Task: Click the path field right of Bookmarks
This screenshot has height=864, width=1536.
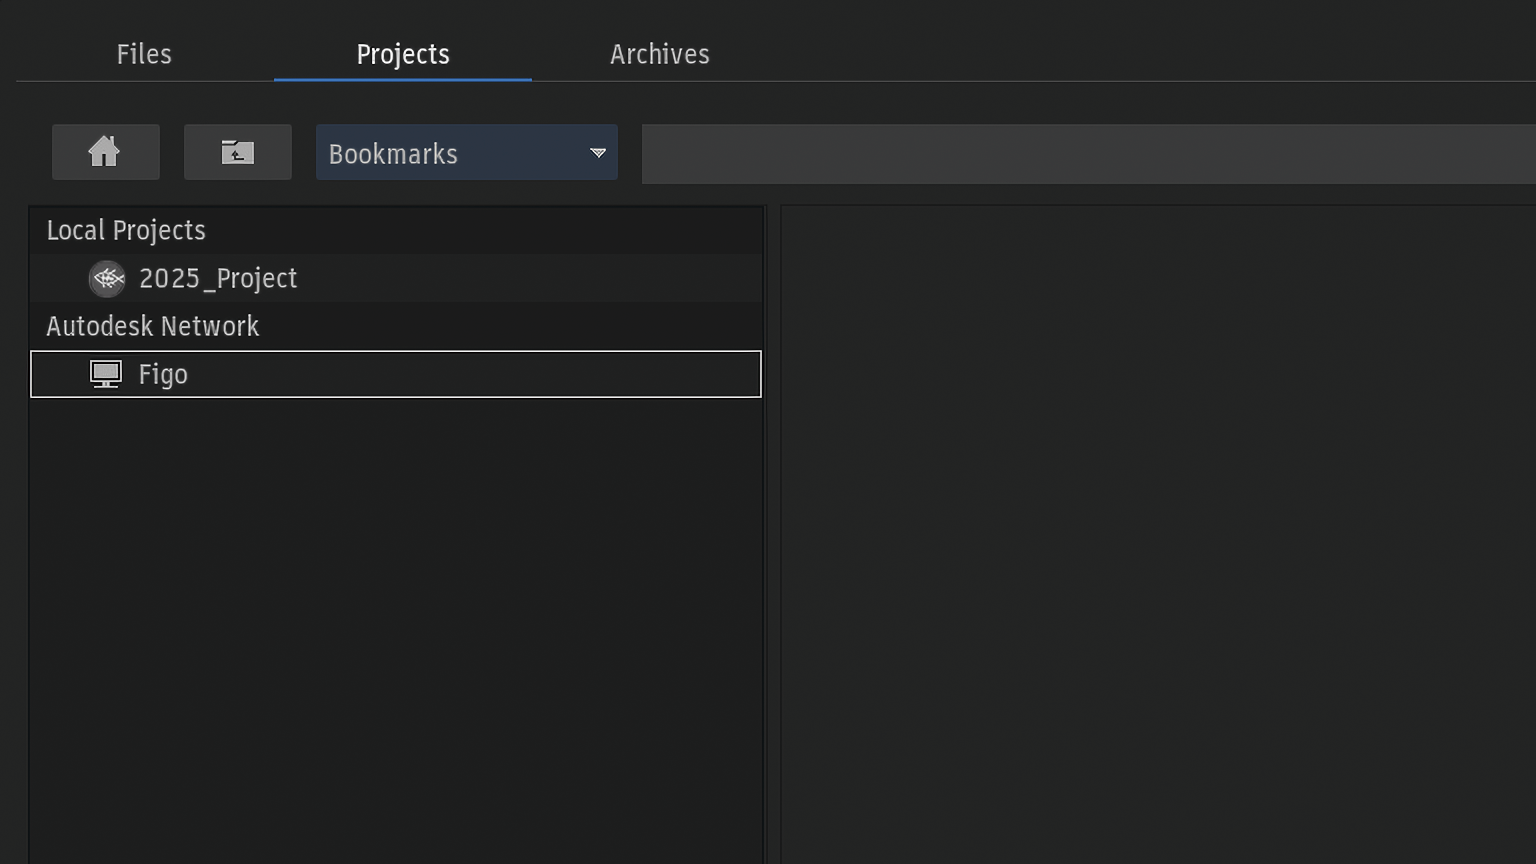Action: pos(1088,154)
